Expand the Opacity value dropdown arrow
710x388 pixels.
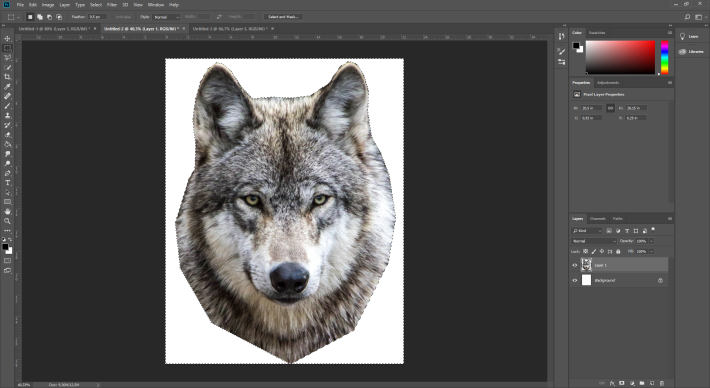point(652,241)
